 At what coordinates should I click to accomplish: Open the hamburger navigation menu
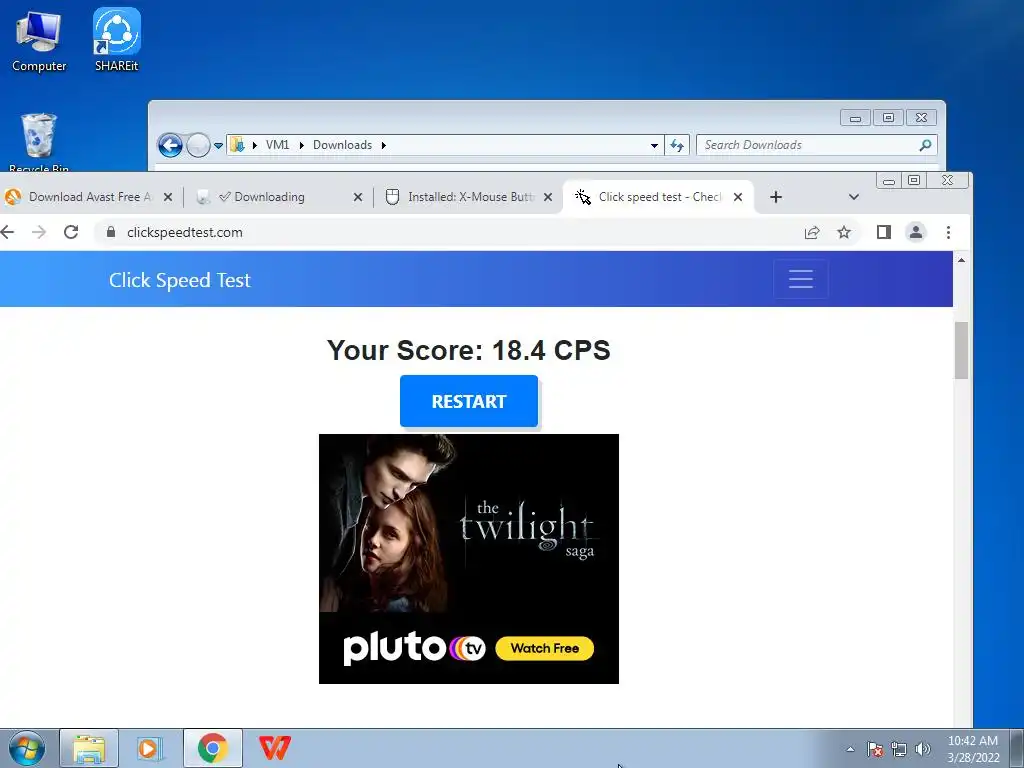pyautogui.click(x=801, y=279)
